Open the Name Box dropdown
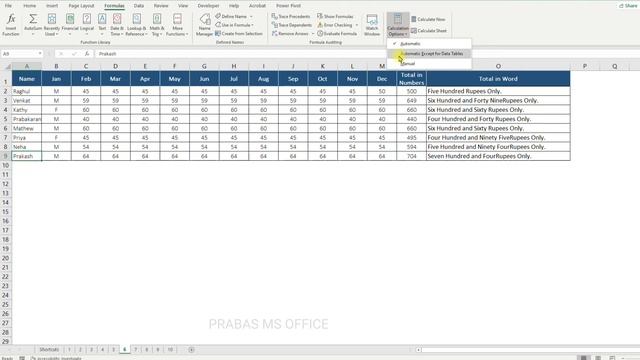Viewport: 640px width, 360px height. [x=40, y=53]
